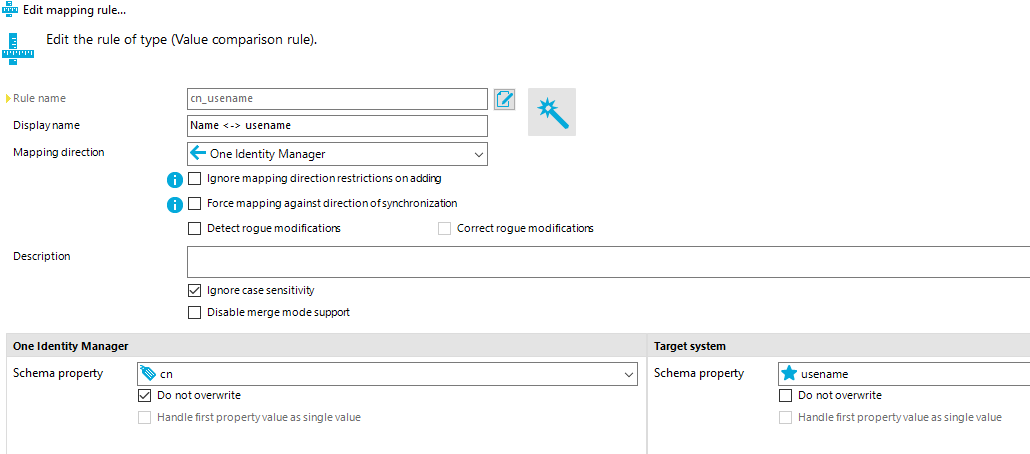Click Schema property label under One Identity Manager

58,373
